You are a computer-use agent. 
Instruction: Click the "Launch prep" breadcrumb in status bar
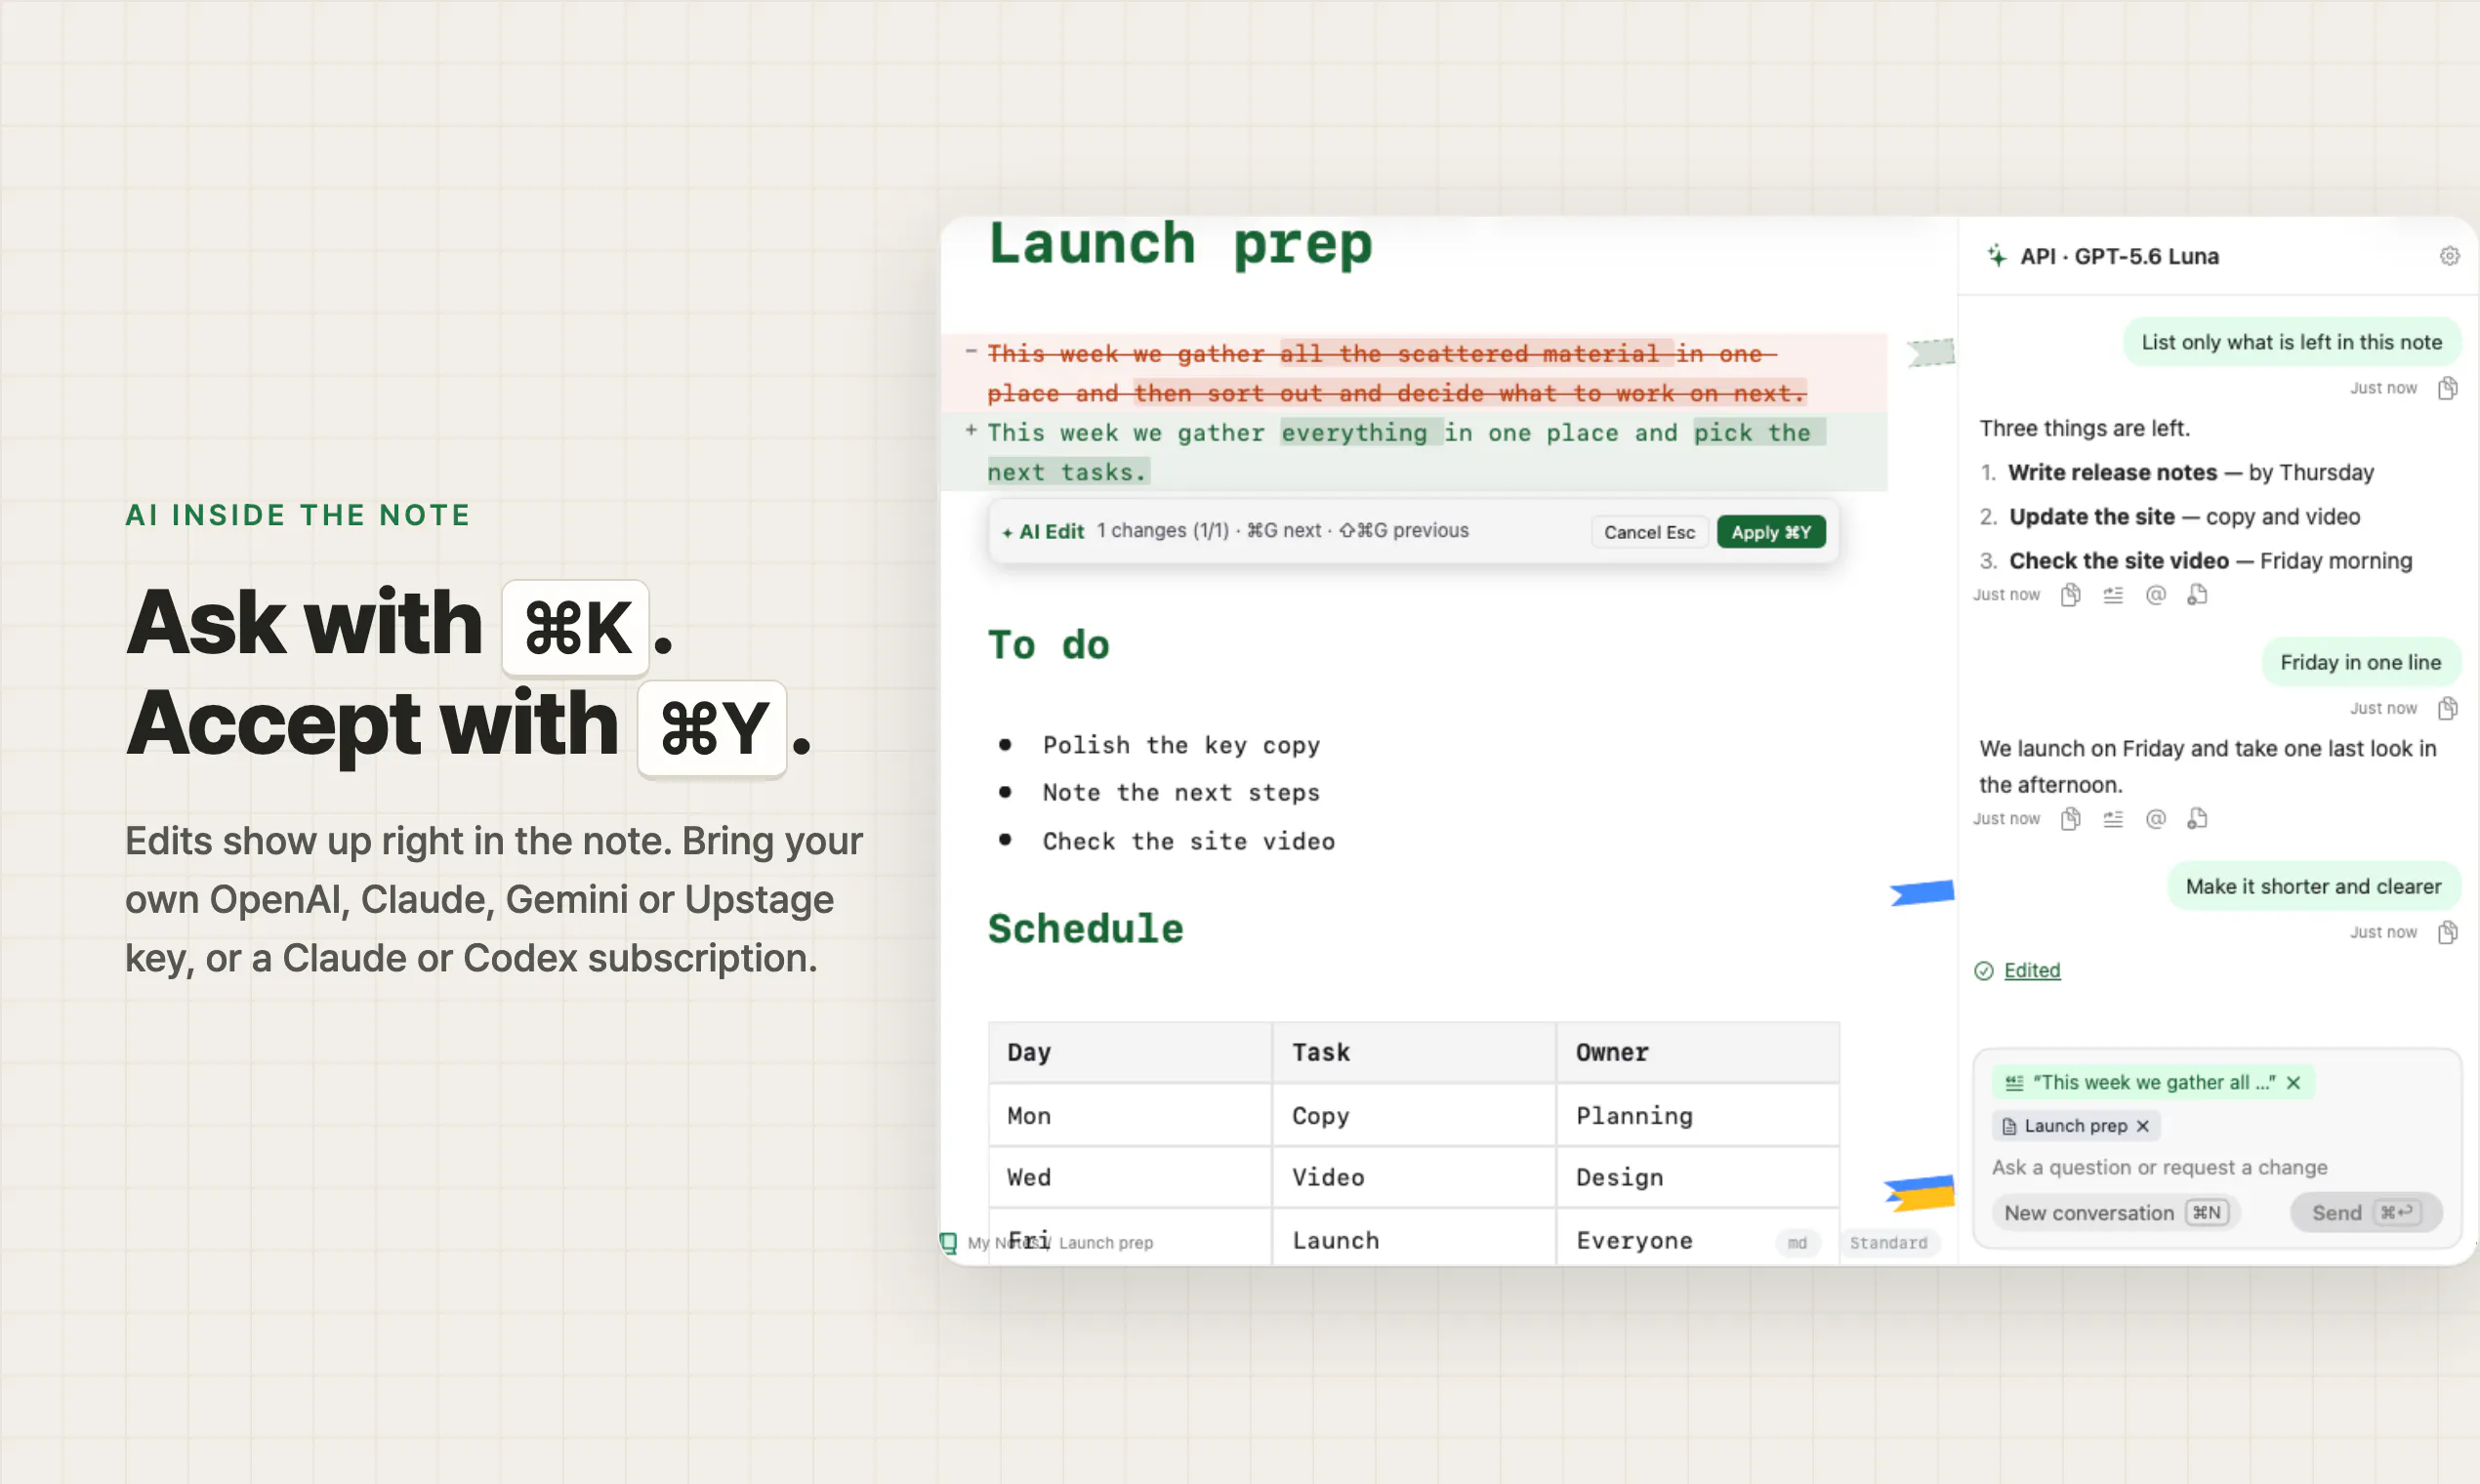pyautogui.click(x=1106, y=1243)
